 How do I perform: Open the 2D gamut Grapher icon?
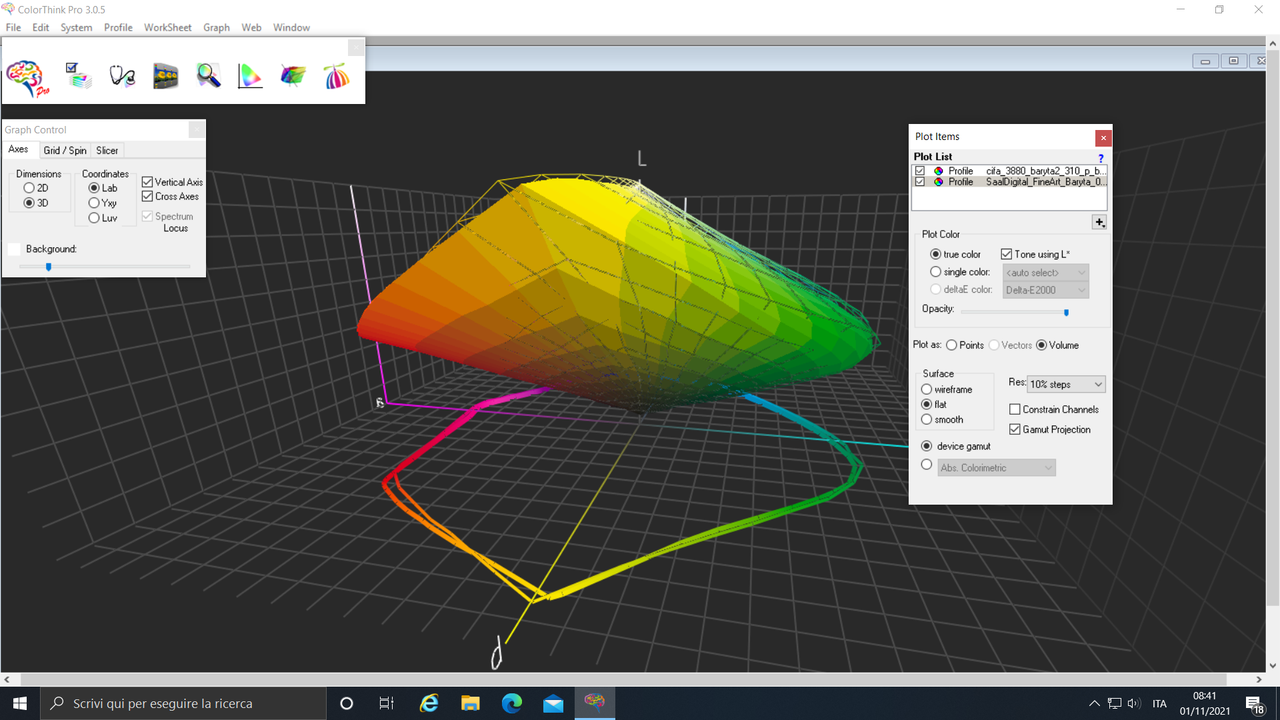tap(250, 75)
